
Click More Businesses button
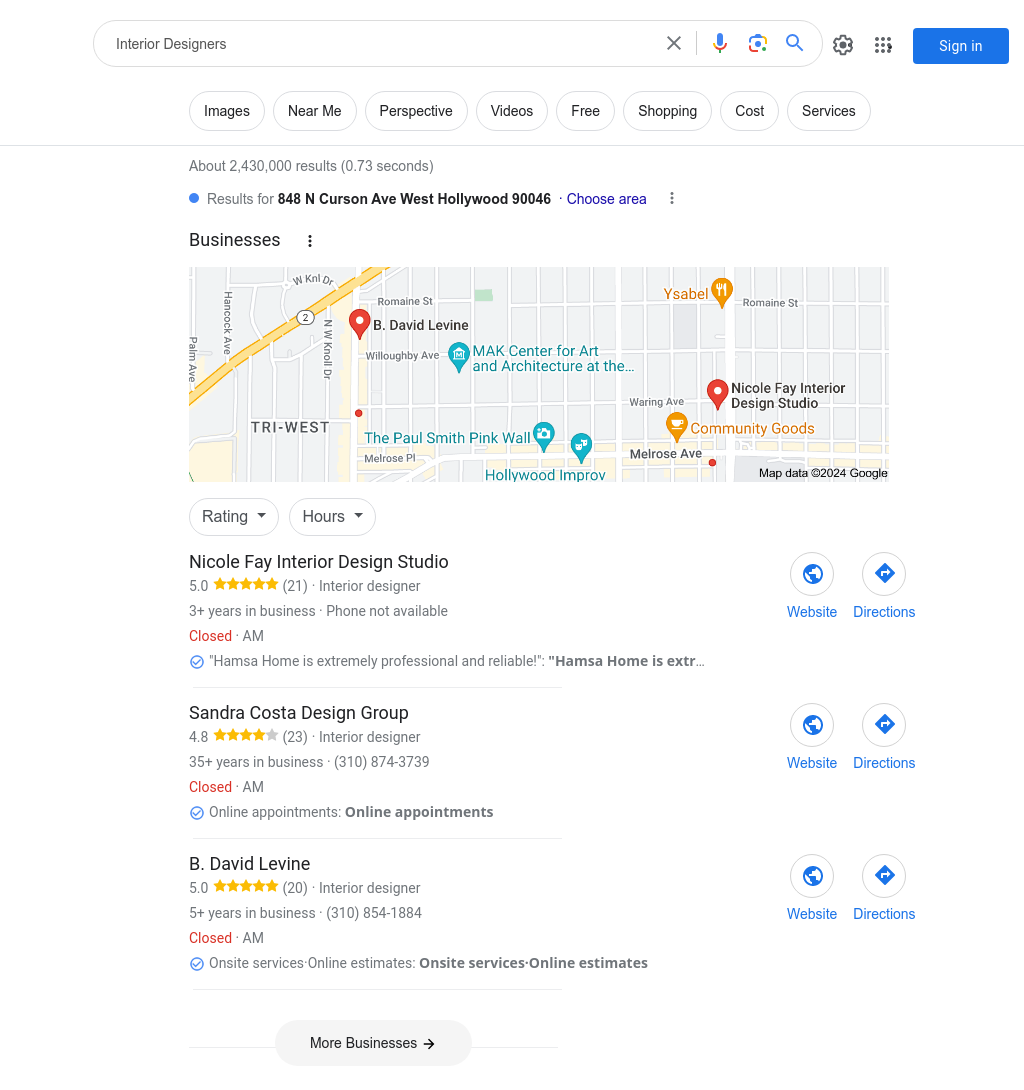click(x=373, y=1043)
